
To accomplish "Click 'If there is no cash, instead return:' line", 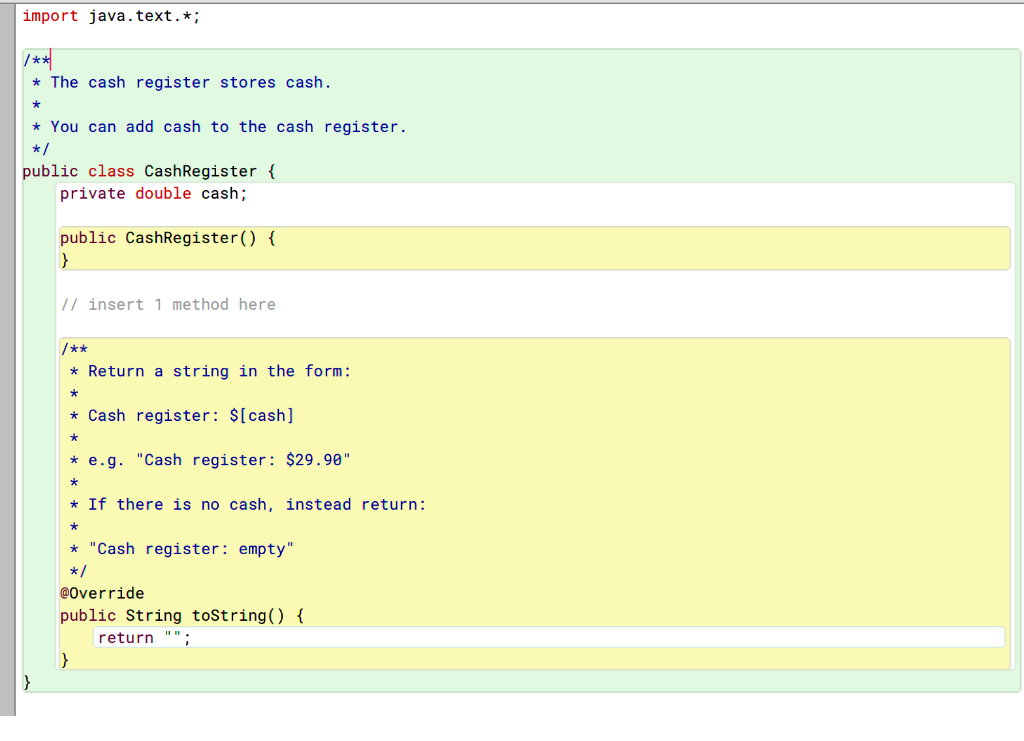I will 257,505.
